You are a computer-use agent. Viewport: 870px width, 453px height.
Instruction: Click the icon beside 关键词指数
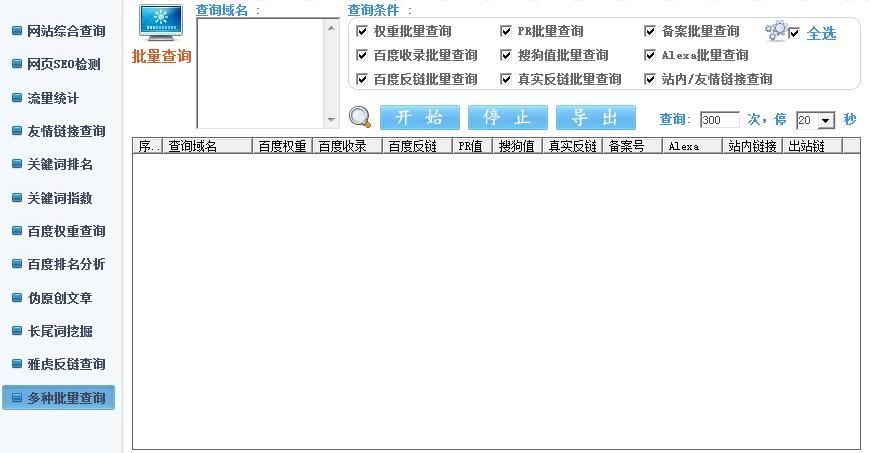(x=16, y=198)
